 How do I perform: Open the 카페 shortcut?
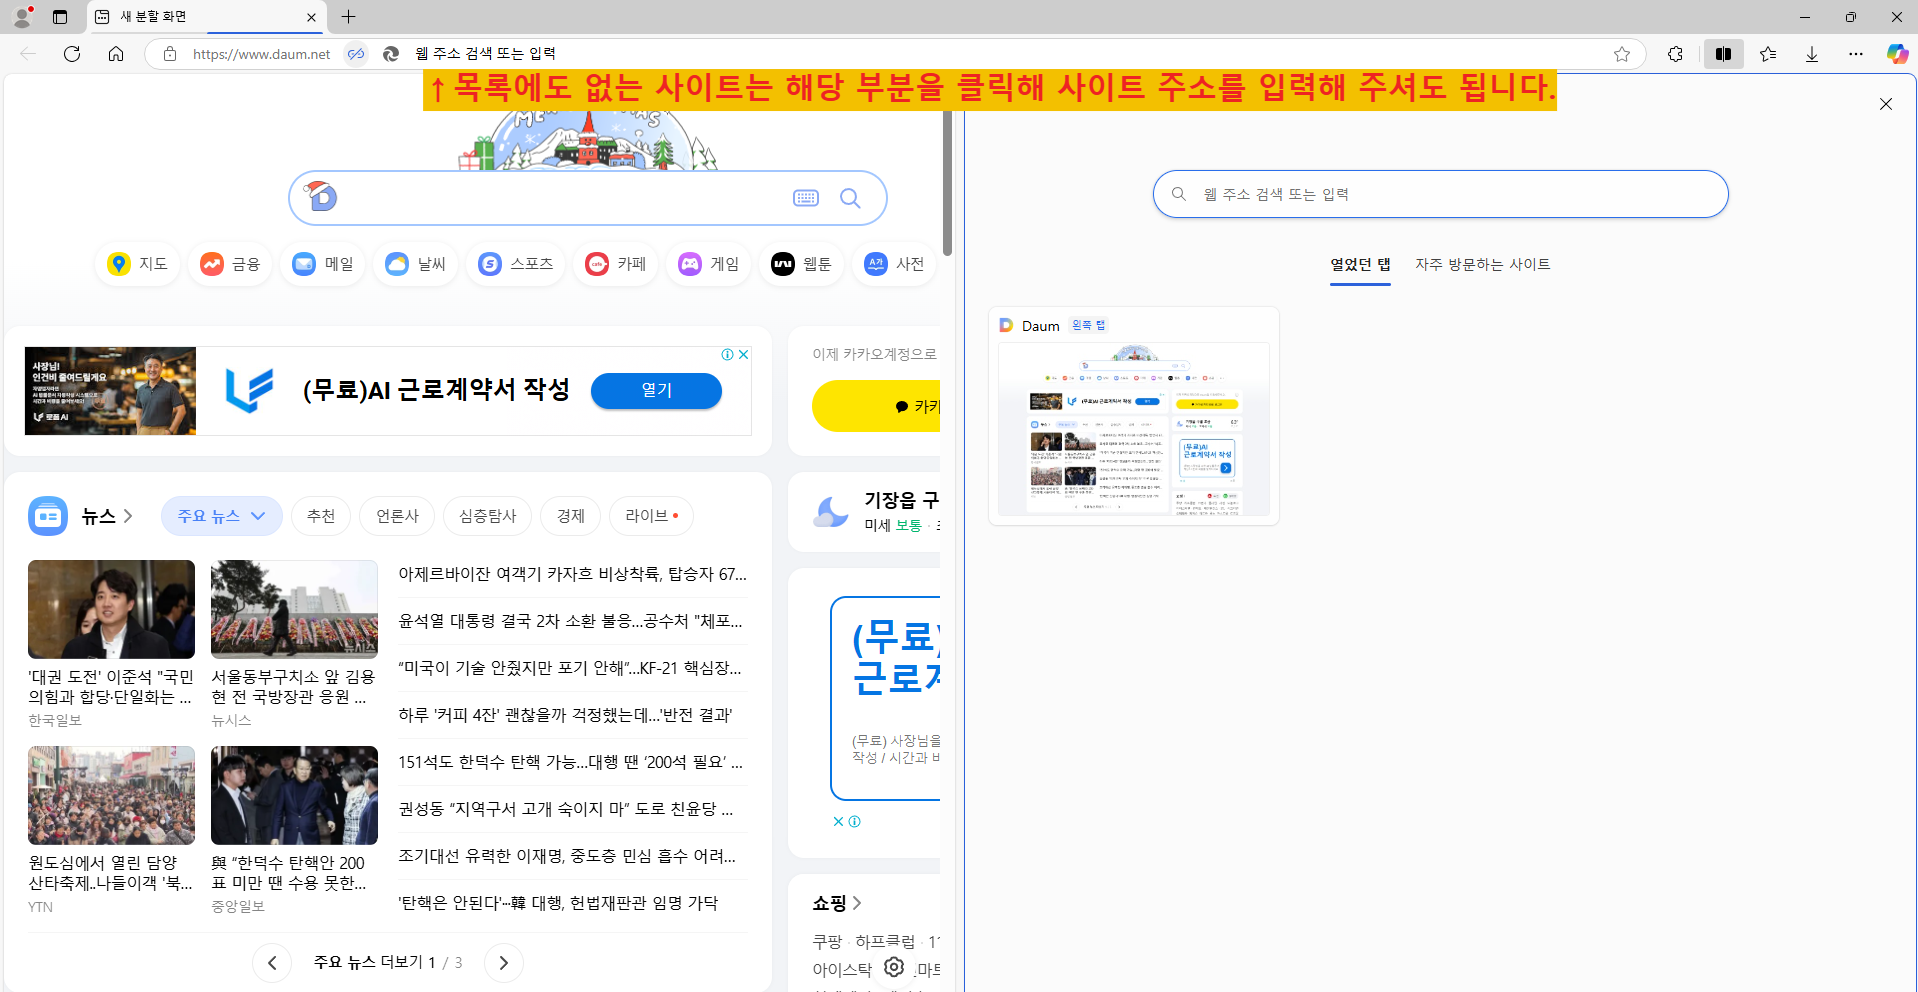[616, 264]
